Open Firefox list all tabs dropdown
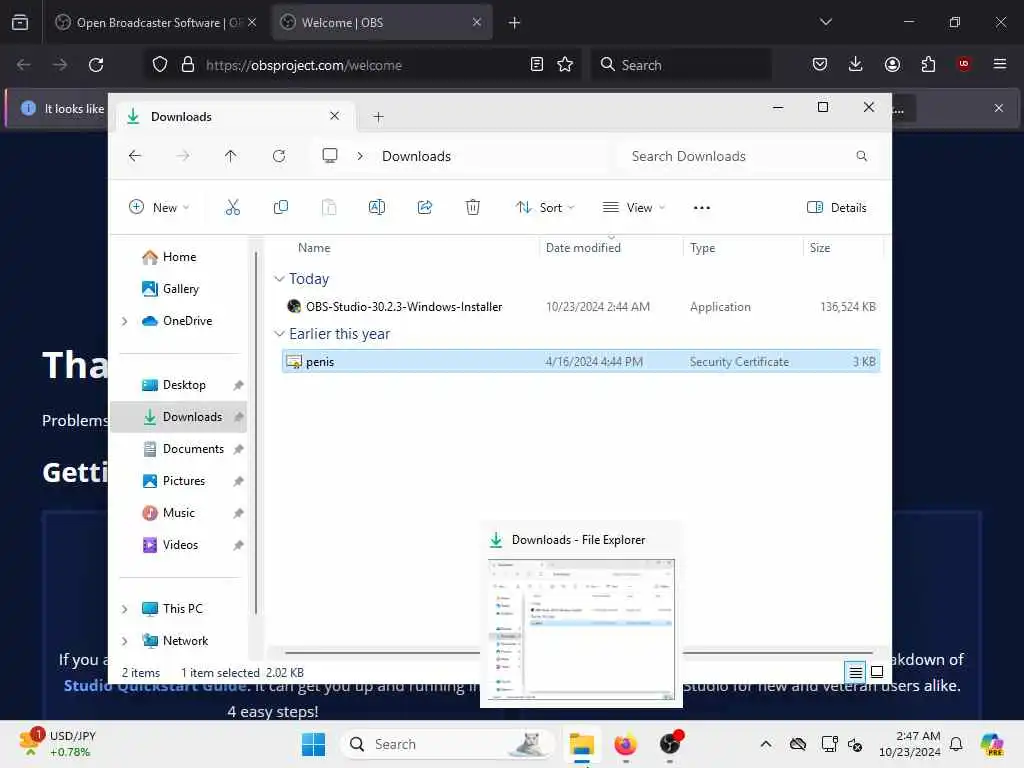The height and width of the screenshot is (768, 1024). pyautogui.click(x=825, y=22)
